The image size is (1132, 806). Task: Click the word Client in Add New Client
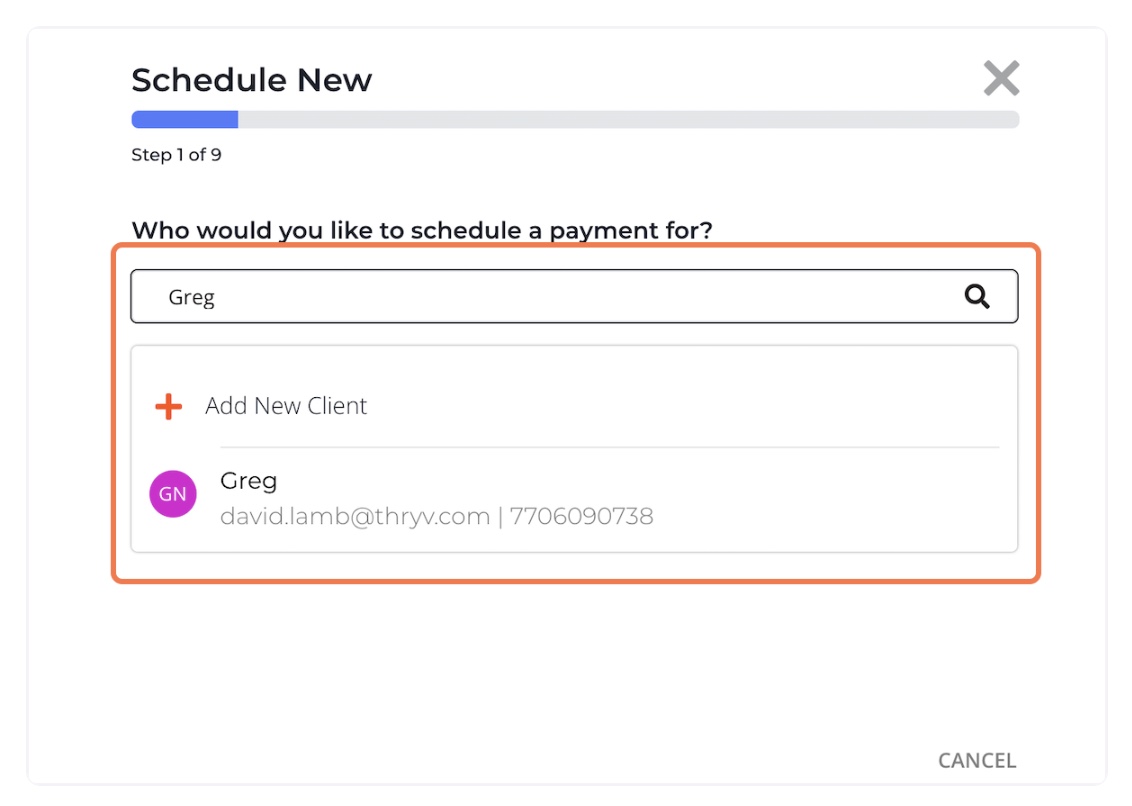(336, 406)
